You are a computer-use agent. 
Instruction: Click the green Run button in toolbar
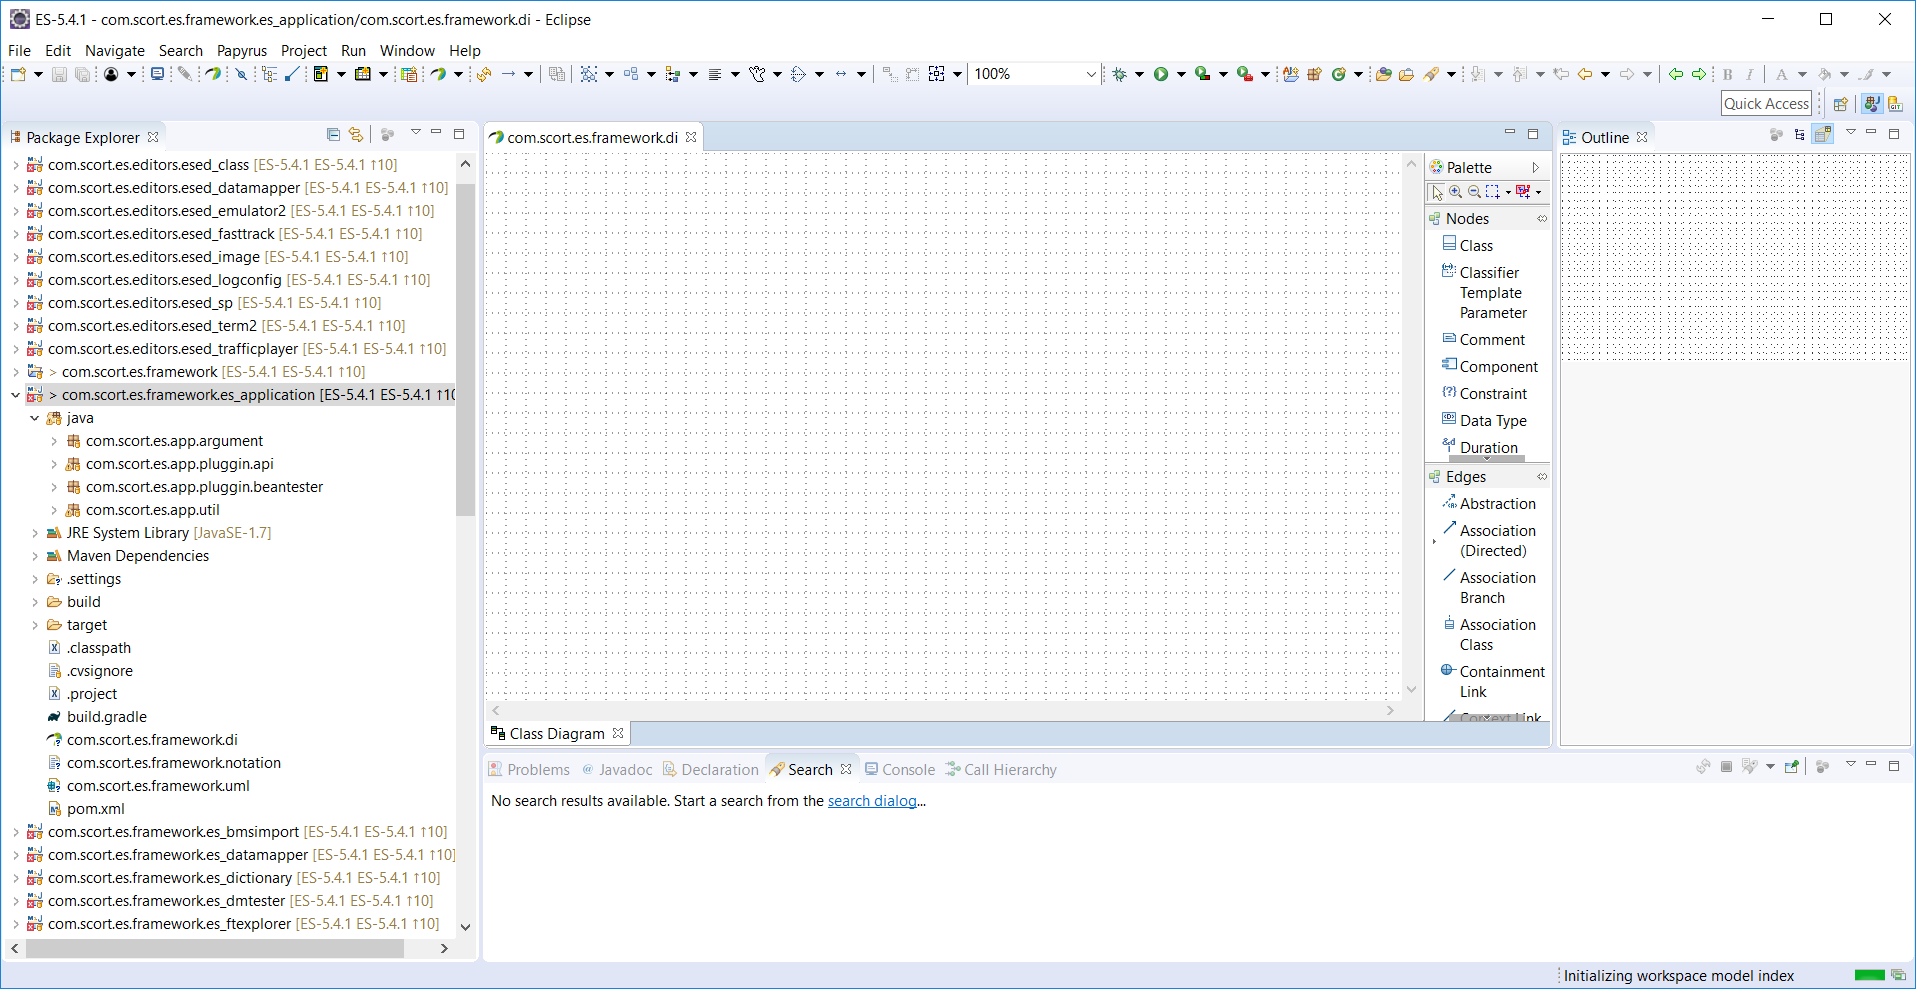tap(1160, 74)
